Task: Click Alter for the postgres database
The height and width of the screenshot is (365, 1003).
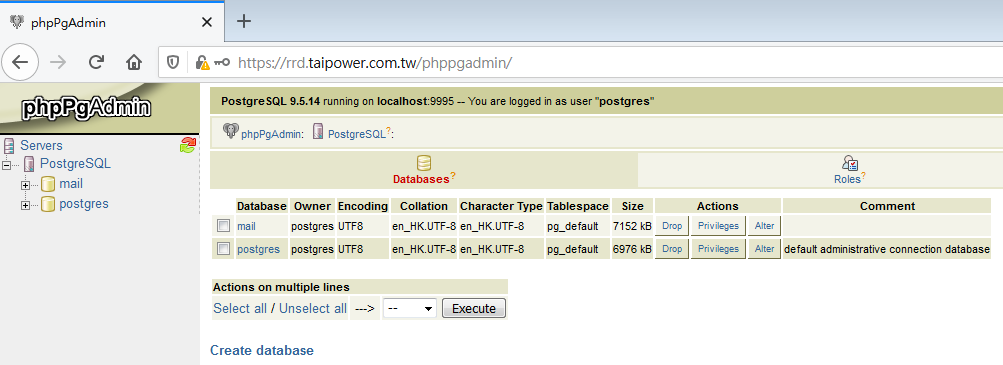Action: (764, 249)
